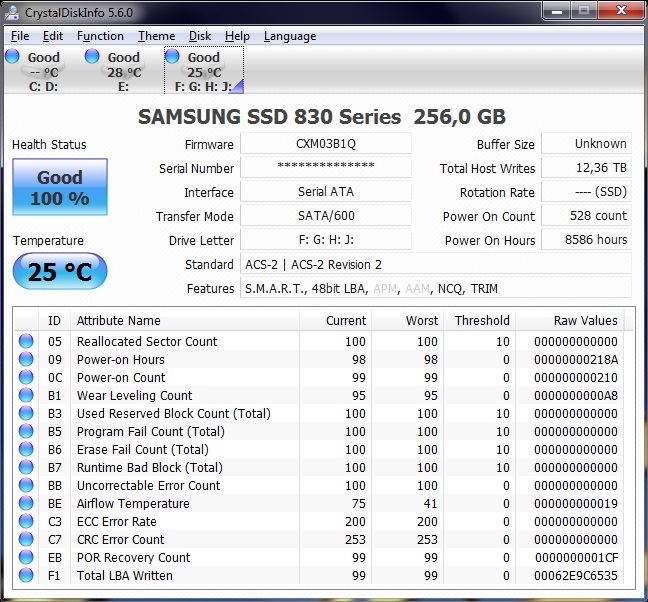
Task: Click the Threshold column header
Action: point(479,320)
